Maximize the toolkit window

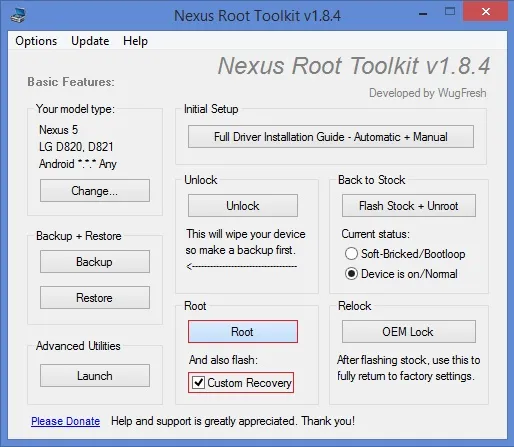tap(450, 12)
